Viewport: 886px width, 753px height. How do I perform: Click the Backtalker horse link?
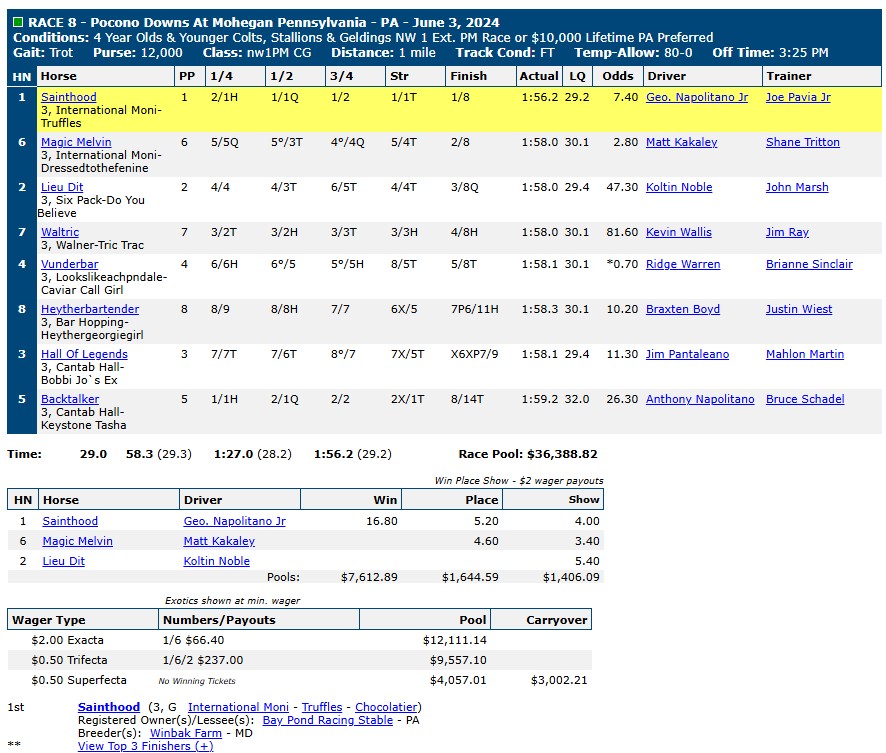(70, 399)
